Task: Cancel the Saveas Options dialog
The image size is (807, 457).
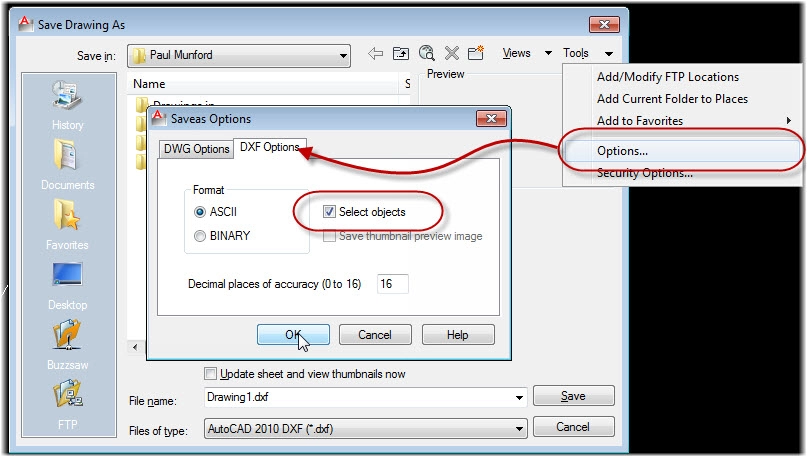Action: click(x=375, y=335)
